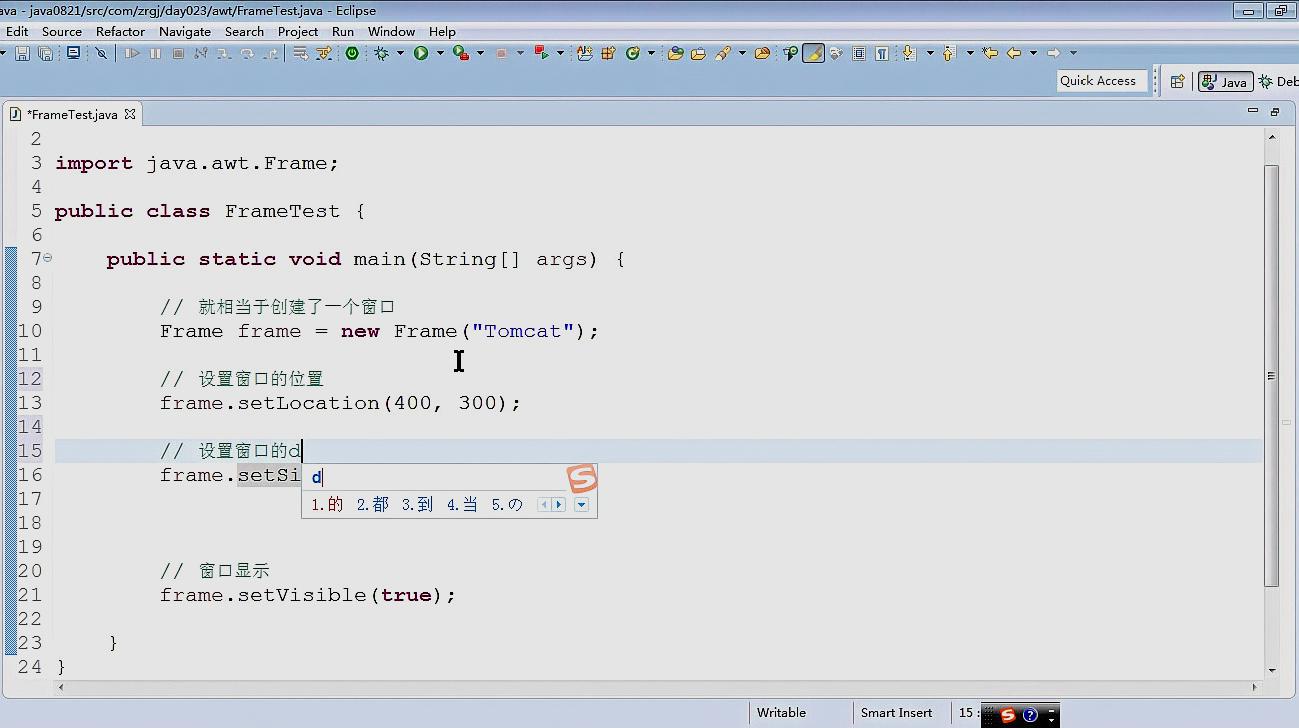Click the Disconnect debug icon

coord(201,53)
